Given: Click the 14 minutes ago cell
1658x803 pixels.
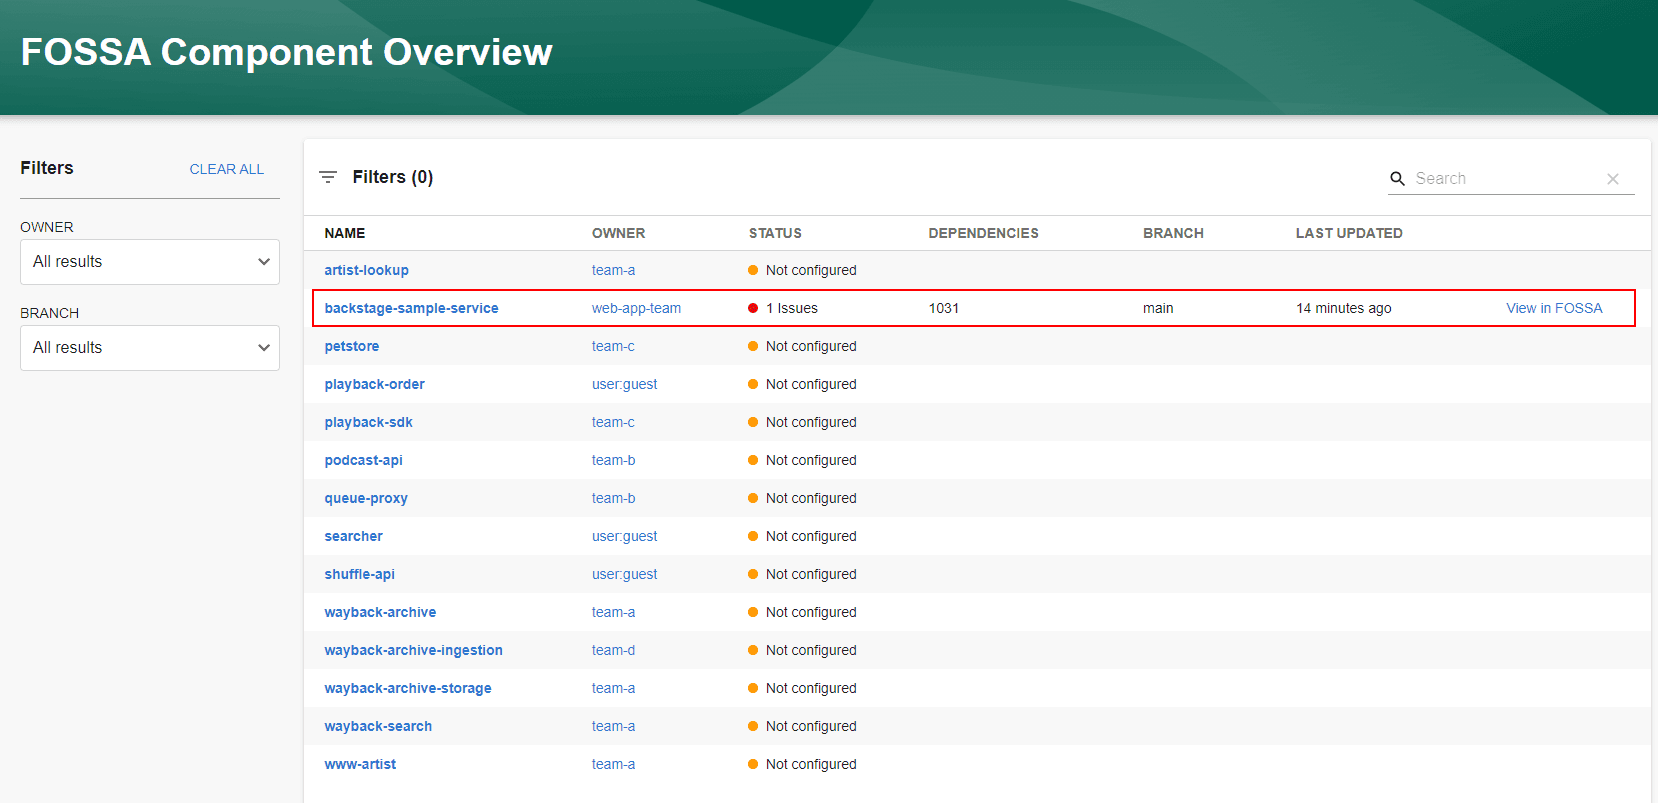Looking at the screenshot, I should (1344, 308).
